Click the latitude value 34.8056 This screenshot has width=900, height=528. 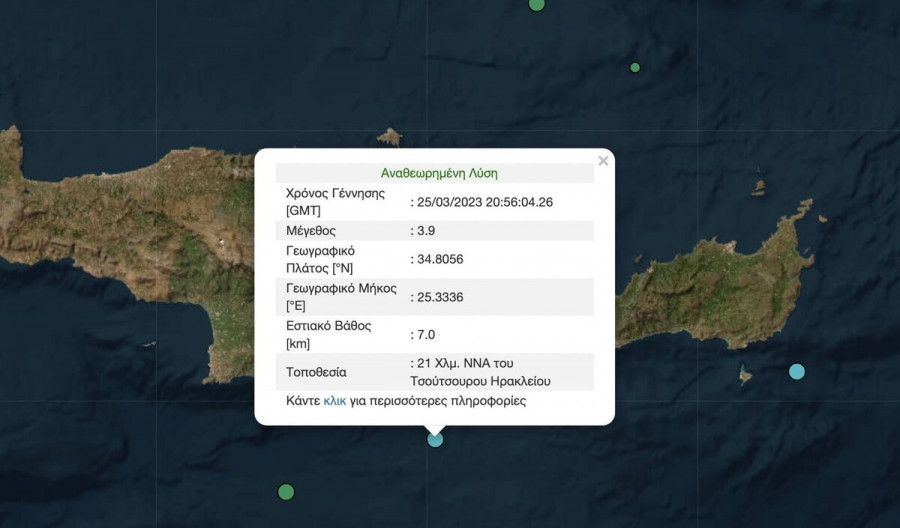click(x=440, y=259)
